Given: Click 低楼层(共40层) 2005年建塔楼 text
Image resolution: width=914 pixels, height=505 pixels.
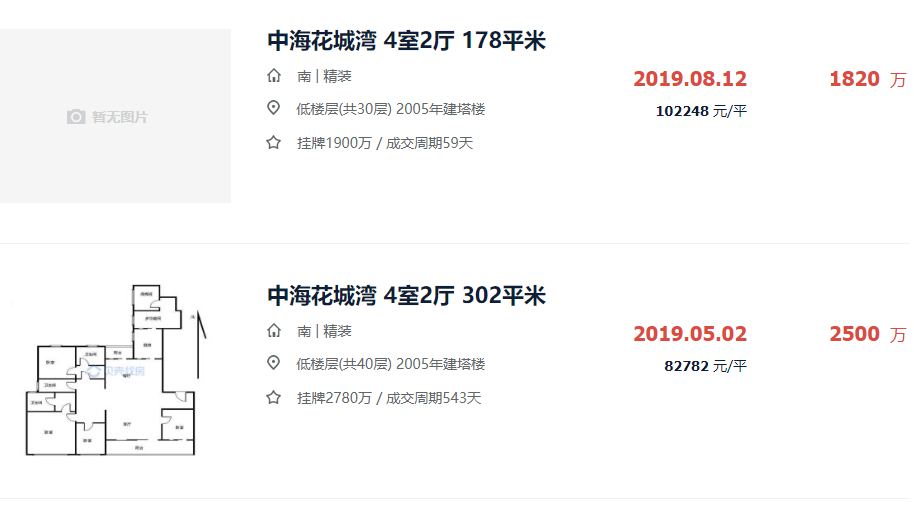Looking at the screenshot, I should point(391,364).
